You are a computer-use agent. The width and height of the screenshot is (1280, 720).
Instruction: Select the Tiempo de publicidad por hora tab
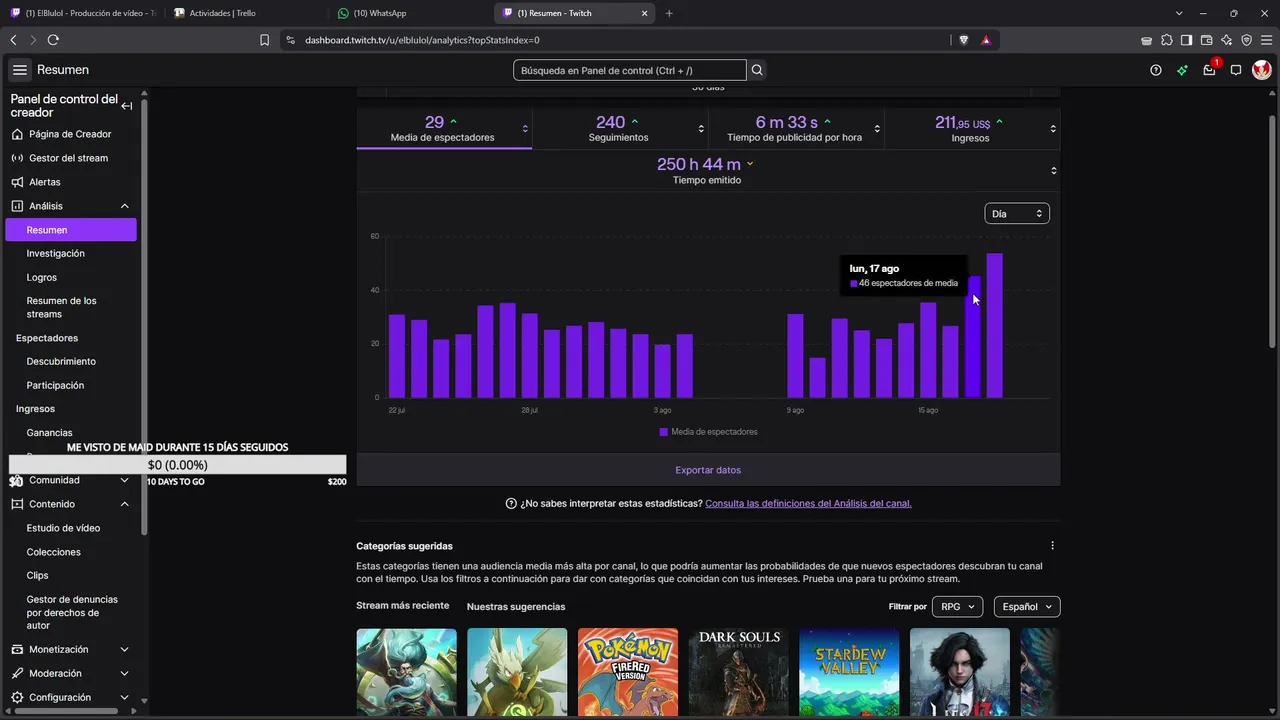click(x=796, y=129)
